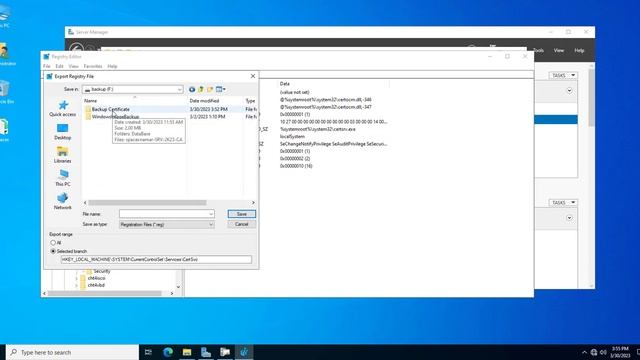Screen dimensions: 640x360
Task: Expand the cht4vbd key in registry tree
Action: coord(76,286)
